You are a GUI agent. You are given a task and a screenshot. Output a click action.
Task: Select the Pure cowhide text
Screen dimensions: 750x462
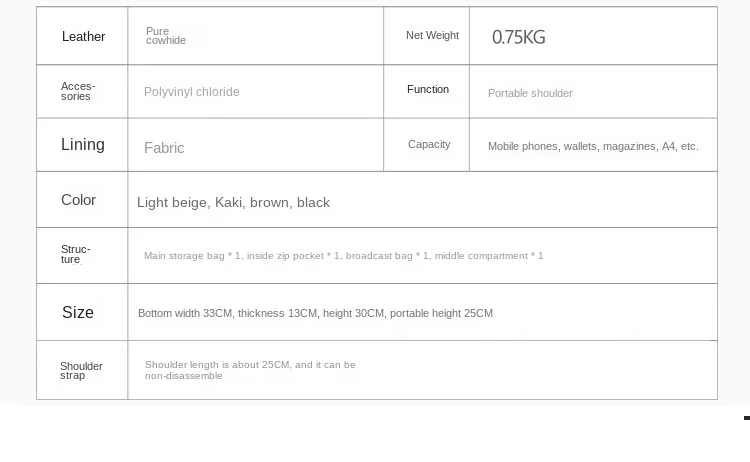[165, 36]
